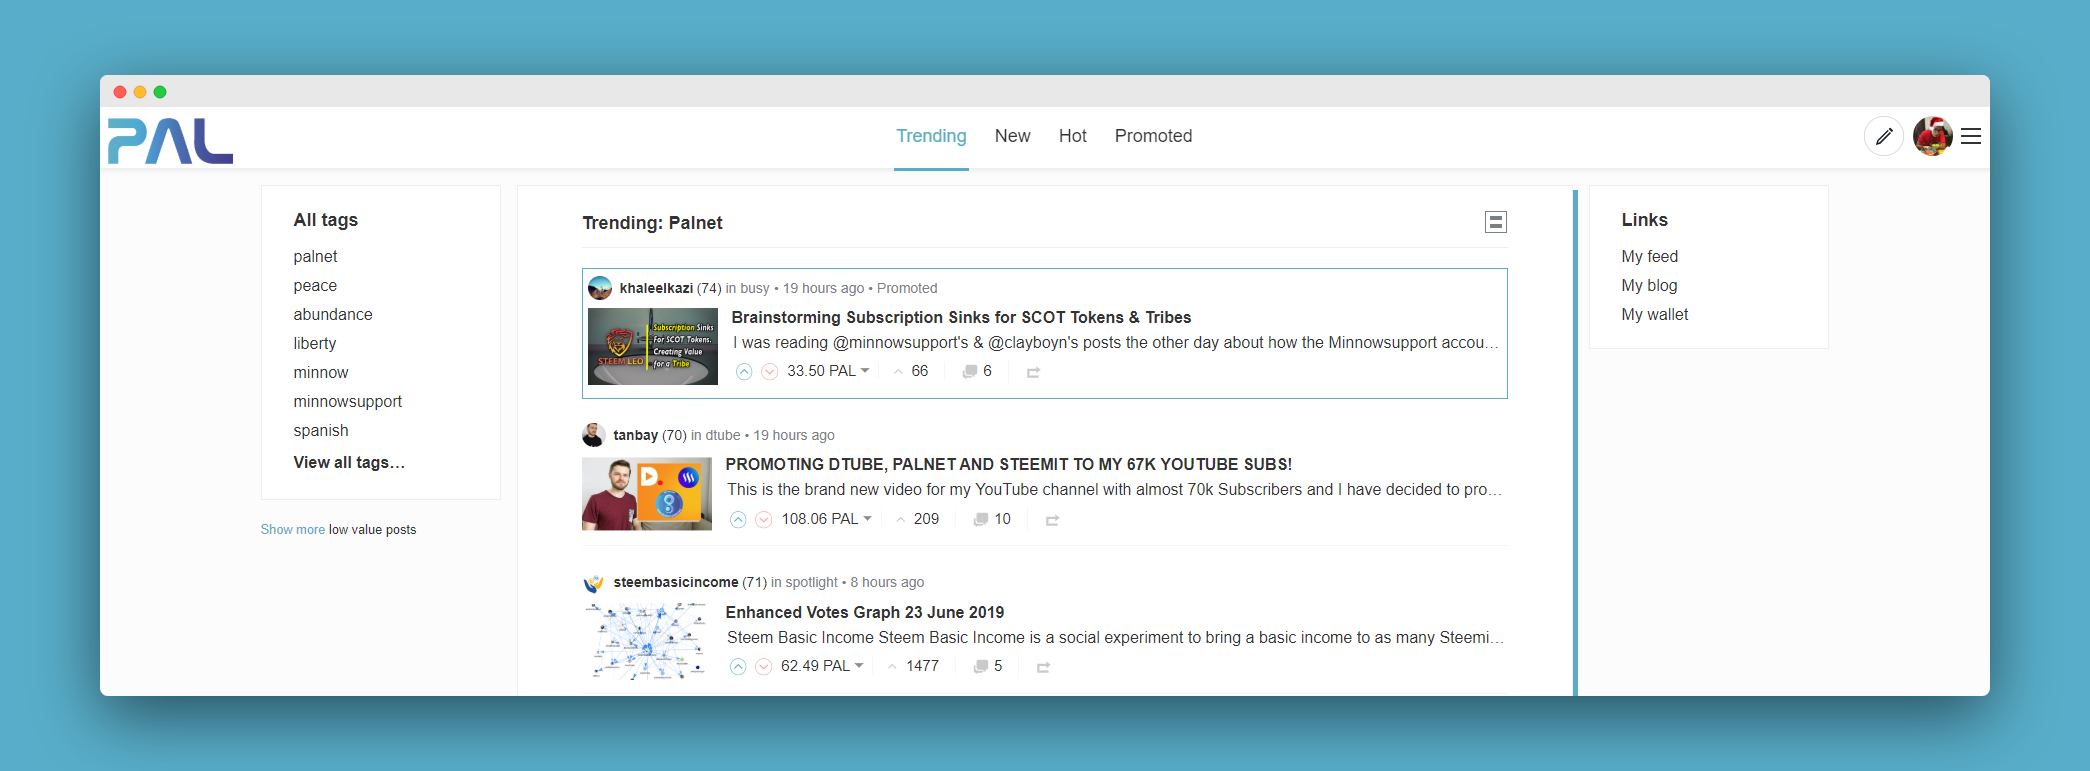
Task: Expand the 108.06 PAL payout dropdown
Action: [827, 519]
